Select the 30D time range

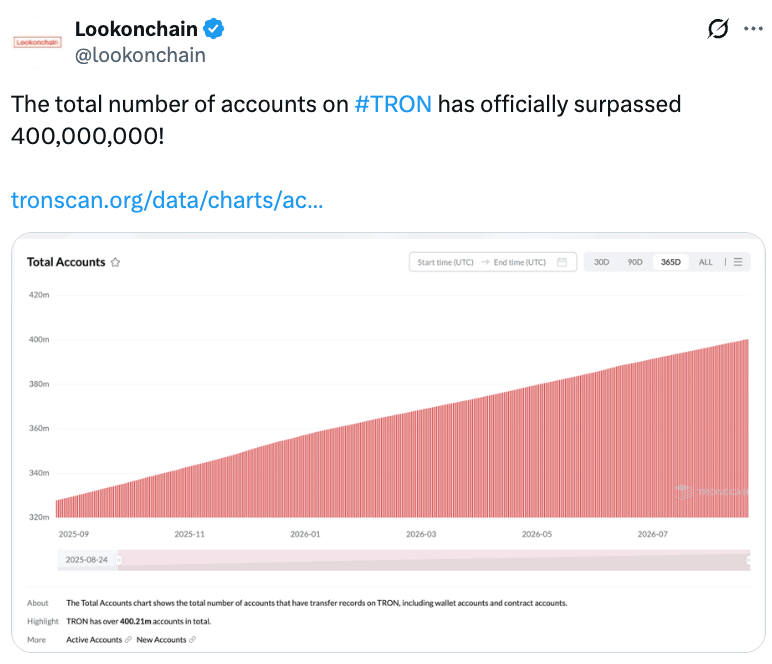point(601,262)
